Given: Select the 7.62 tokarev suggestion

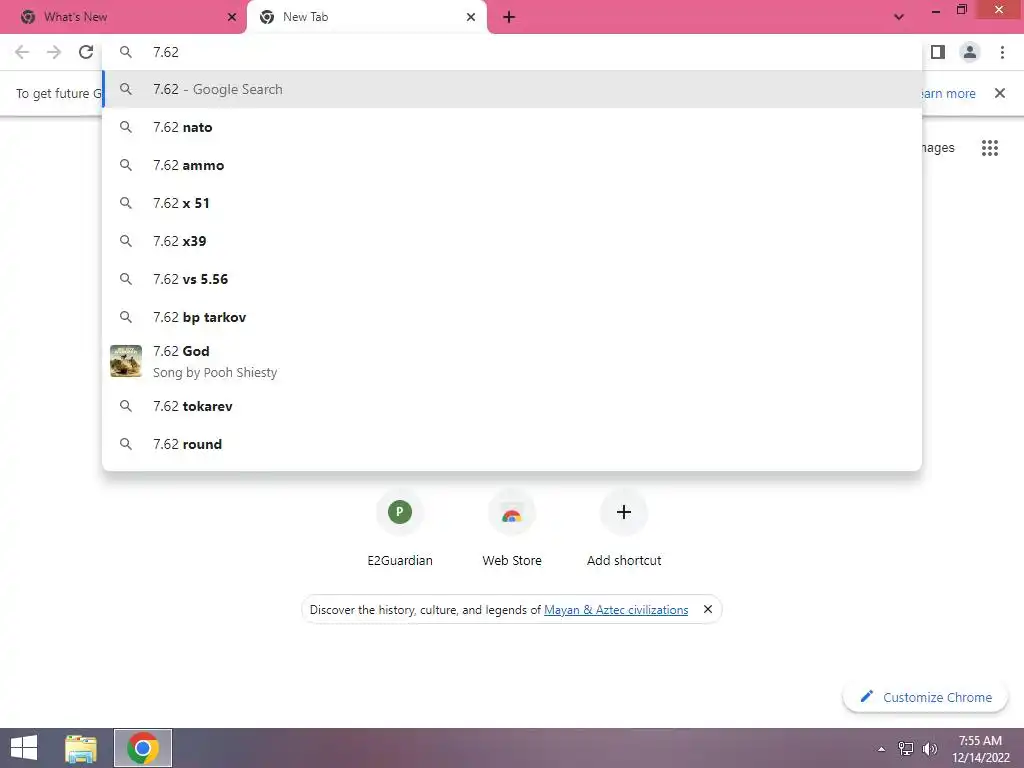Looking at the screenshot, I should click(512, 406).
